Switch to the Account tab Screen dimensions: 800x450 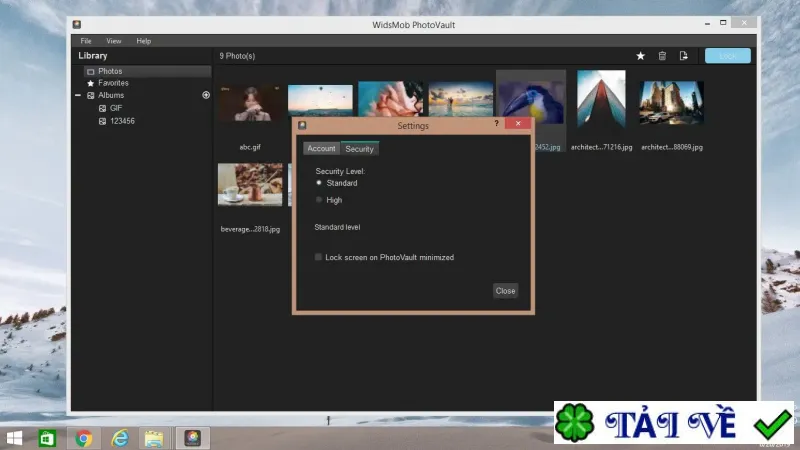click(321, 148)
